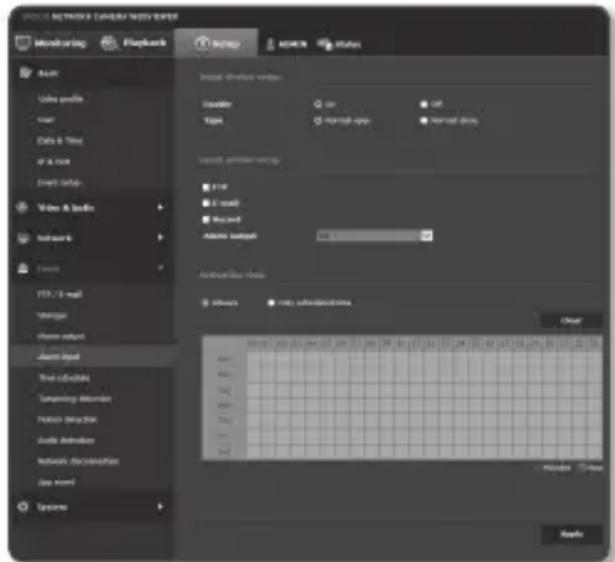Click the ADMIN user icon
Viewport: 615px width, 562px height.
click(x=270, y=44)
